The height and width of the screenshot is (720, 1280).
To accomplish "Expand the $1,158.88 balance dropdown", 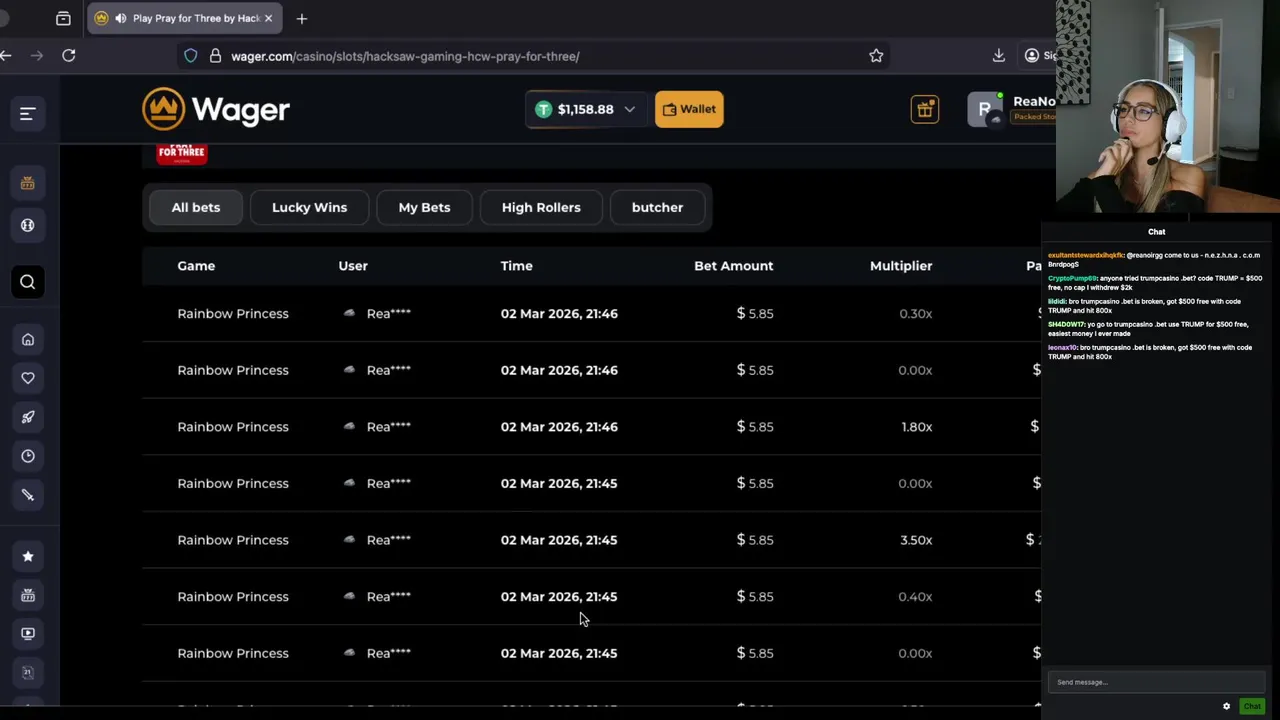I will pyautogui.click(x=629, y=109).
